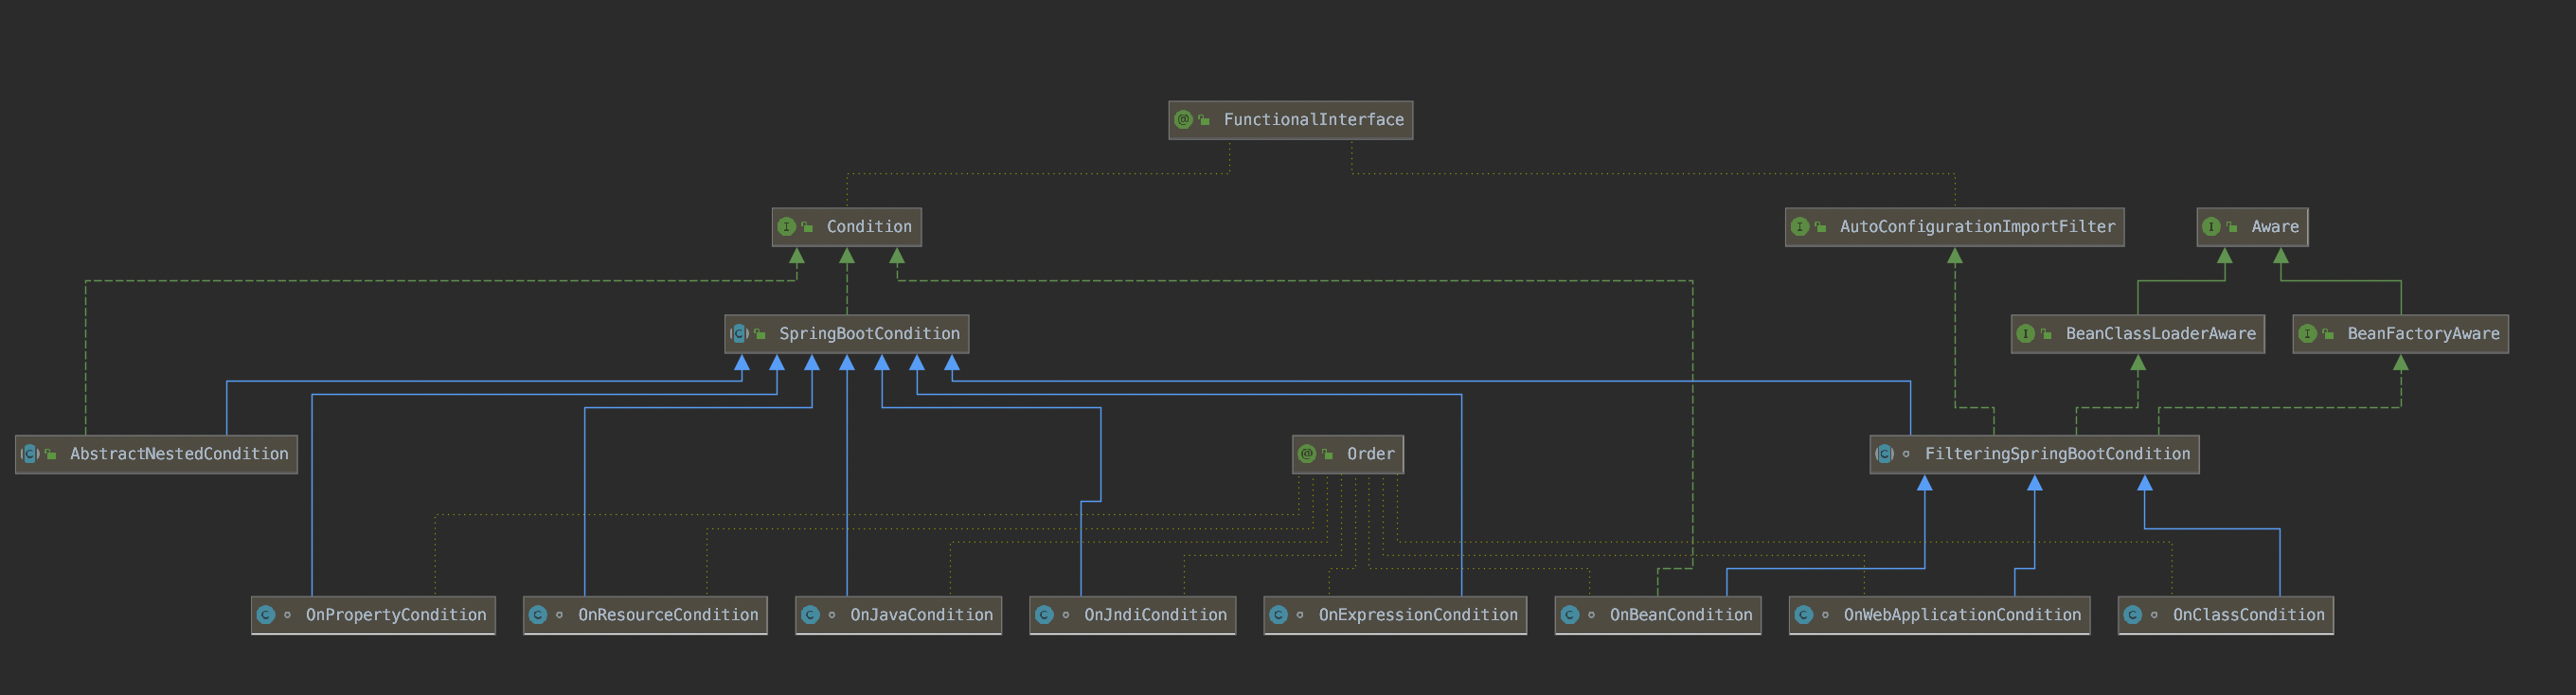Click the public visibility icon on AutoConfigurationImportFilter
Image resolution: width=2576 pixels, height=695 pixels.
(1820, 228)
